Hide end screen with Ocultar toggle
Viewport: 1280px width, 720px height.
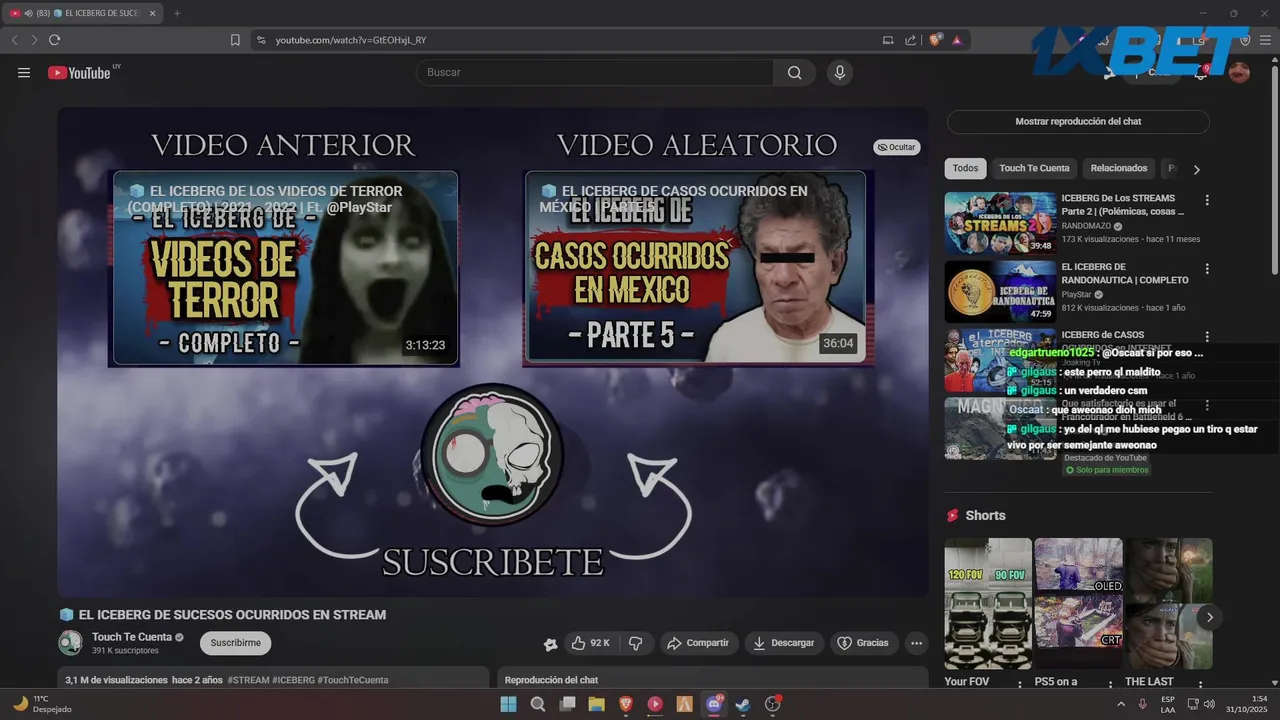click(x=896, y=147)
